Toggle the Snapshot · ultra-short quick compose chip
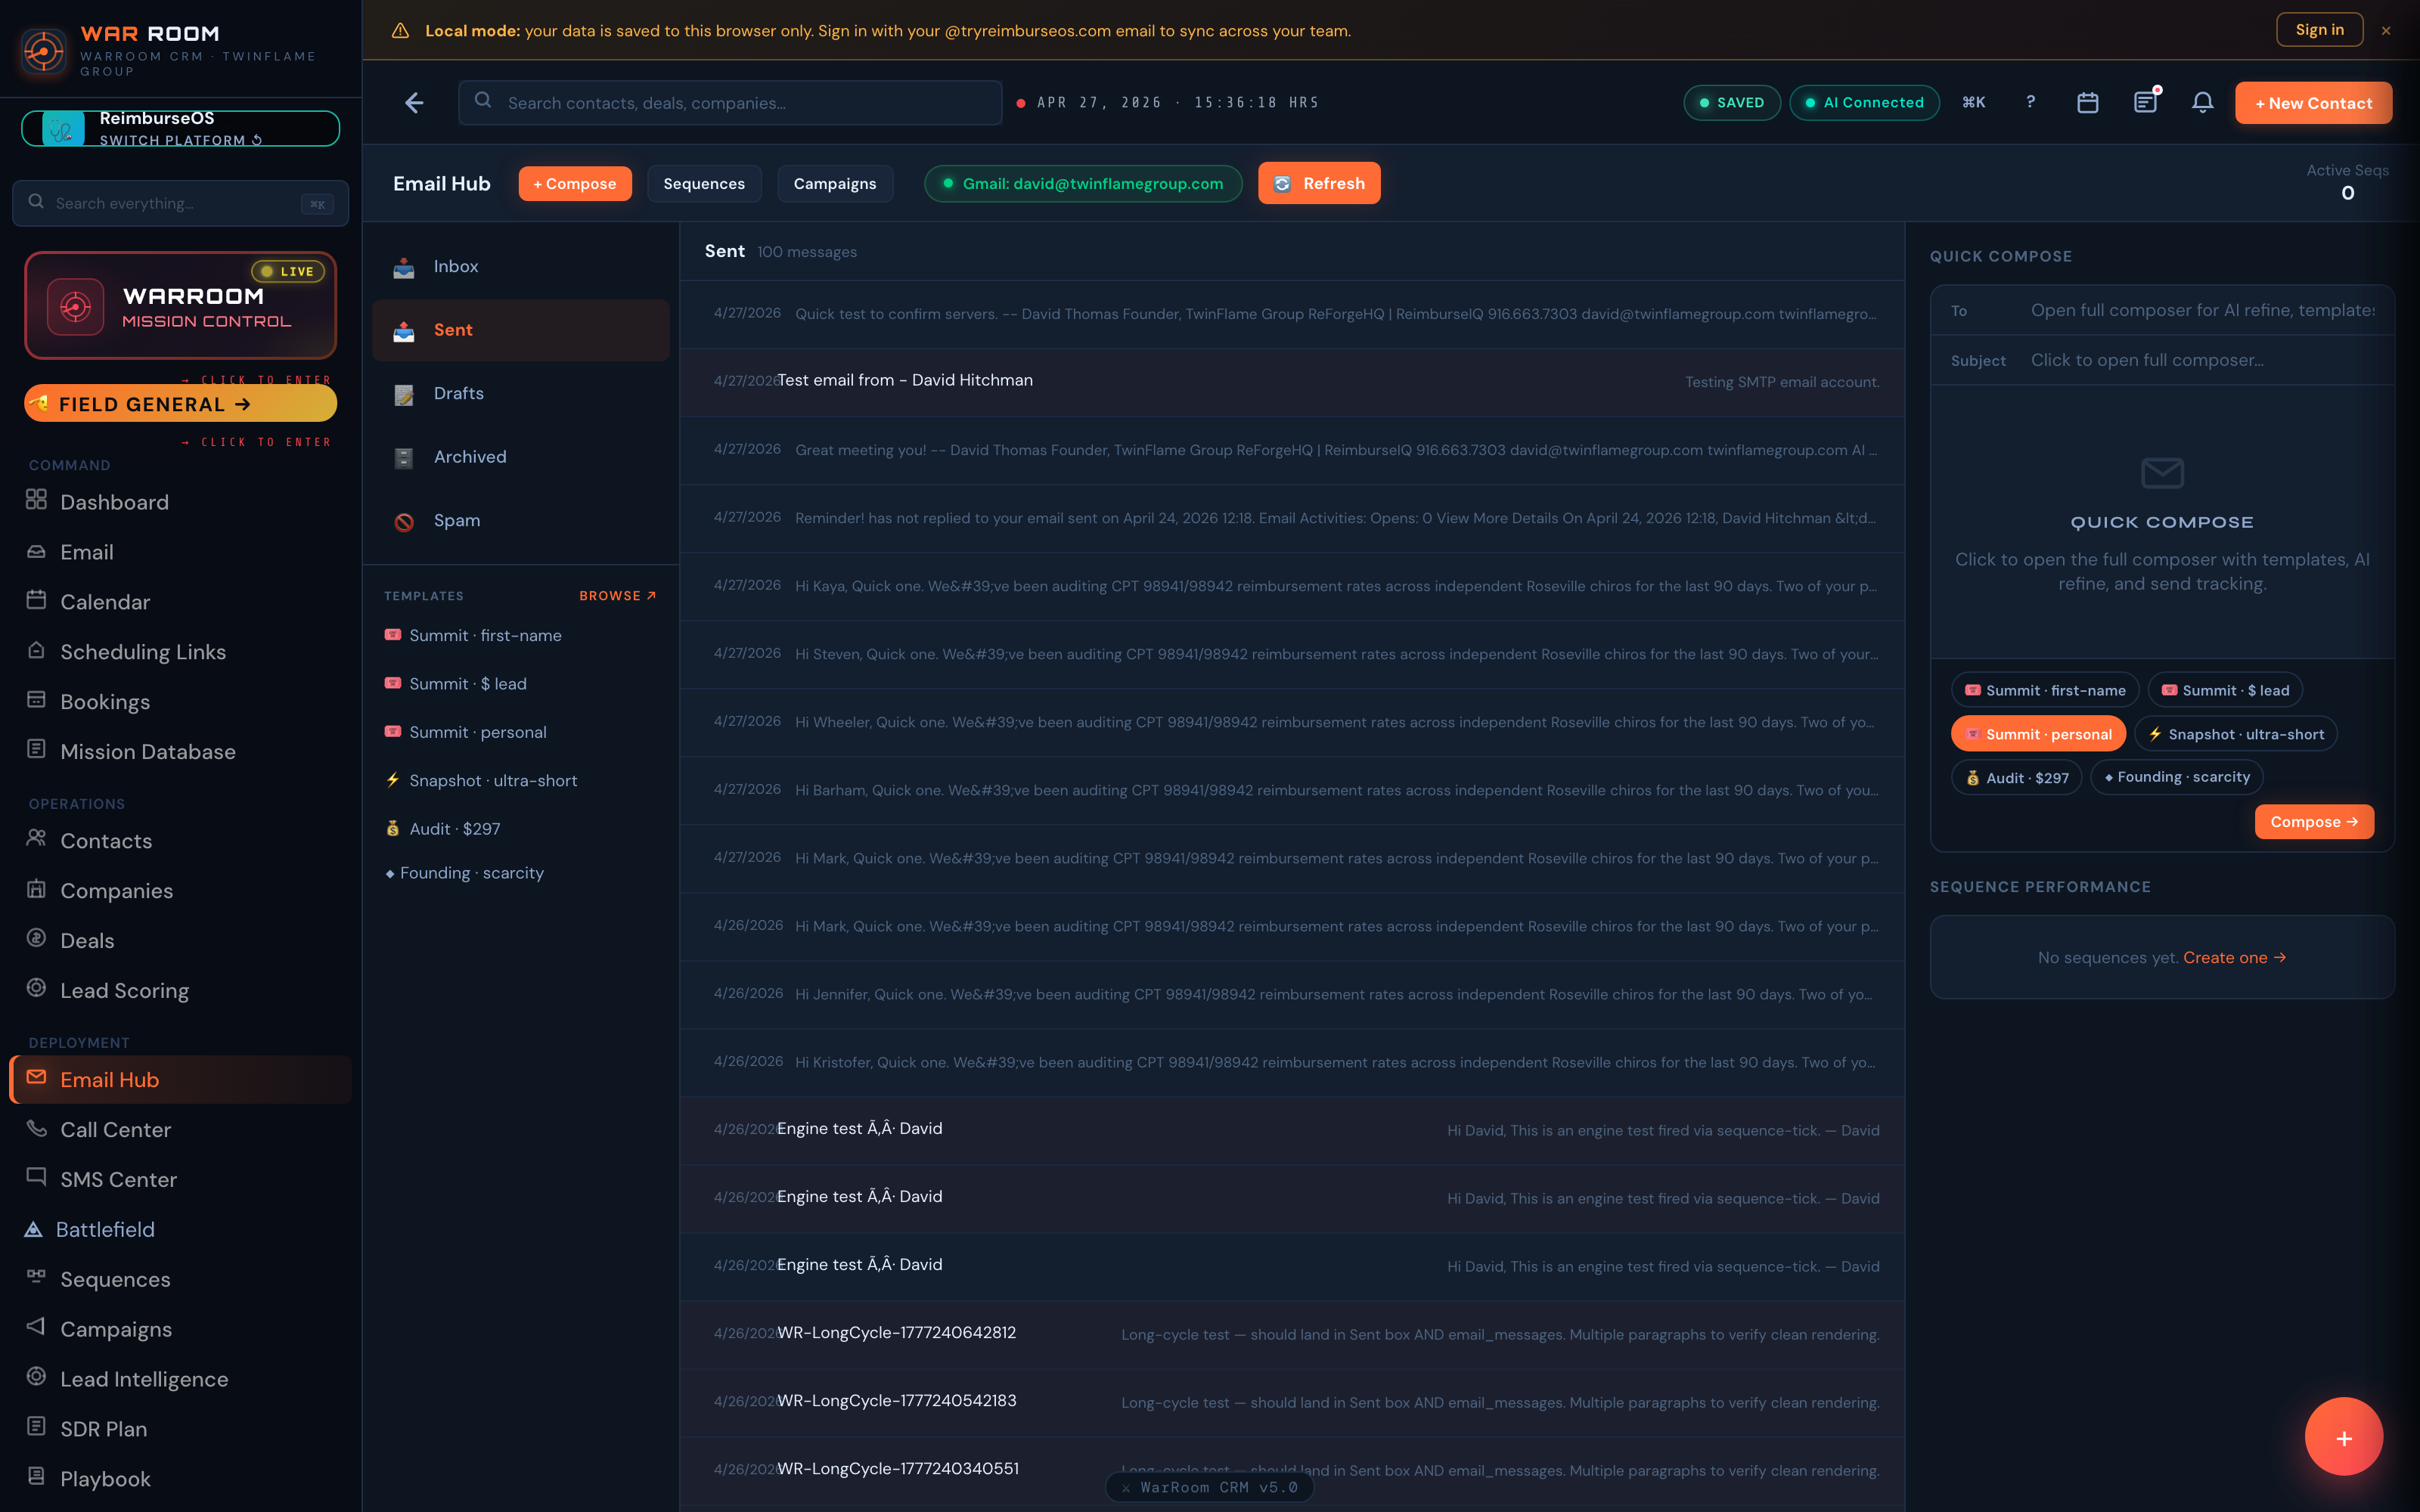Image resolution: width=2420 pixels, height=1512 pixels. point(2236,733)
